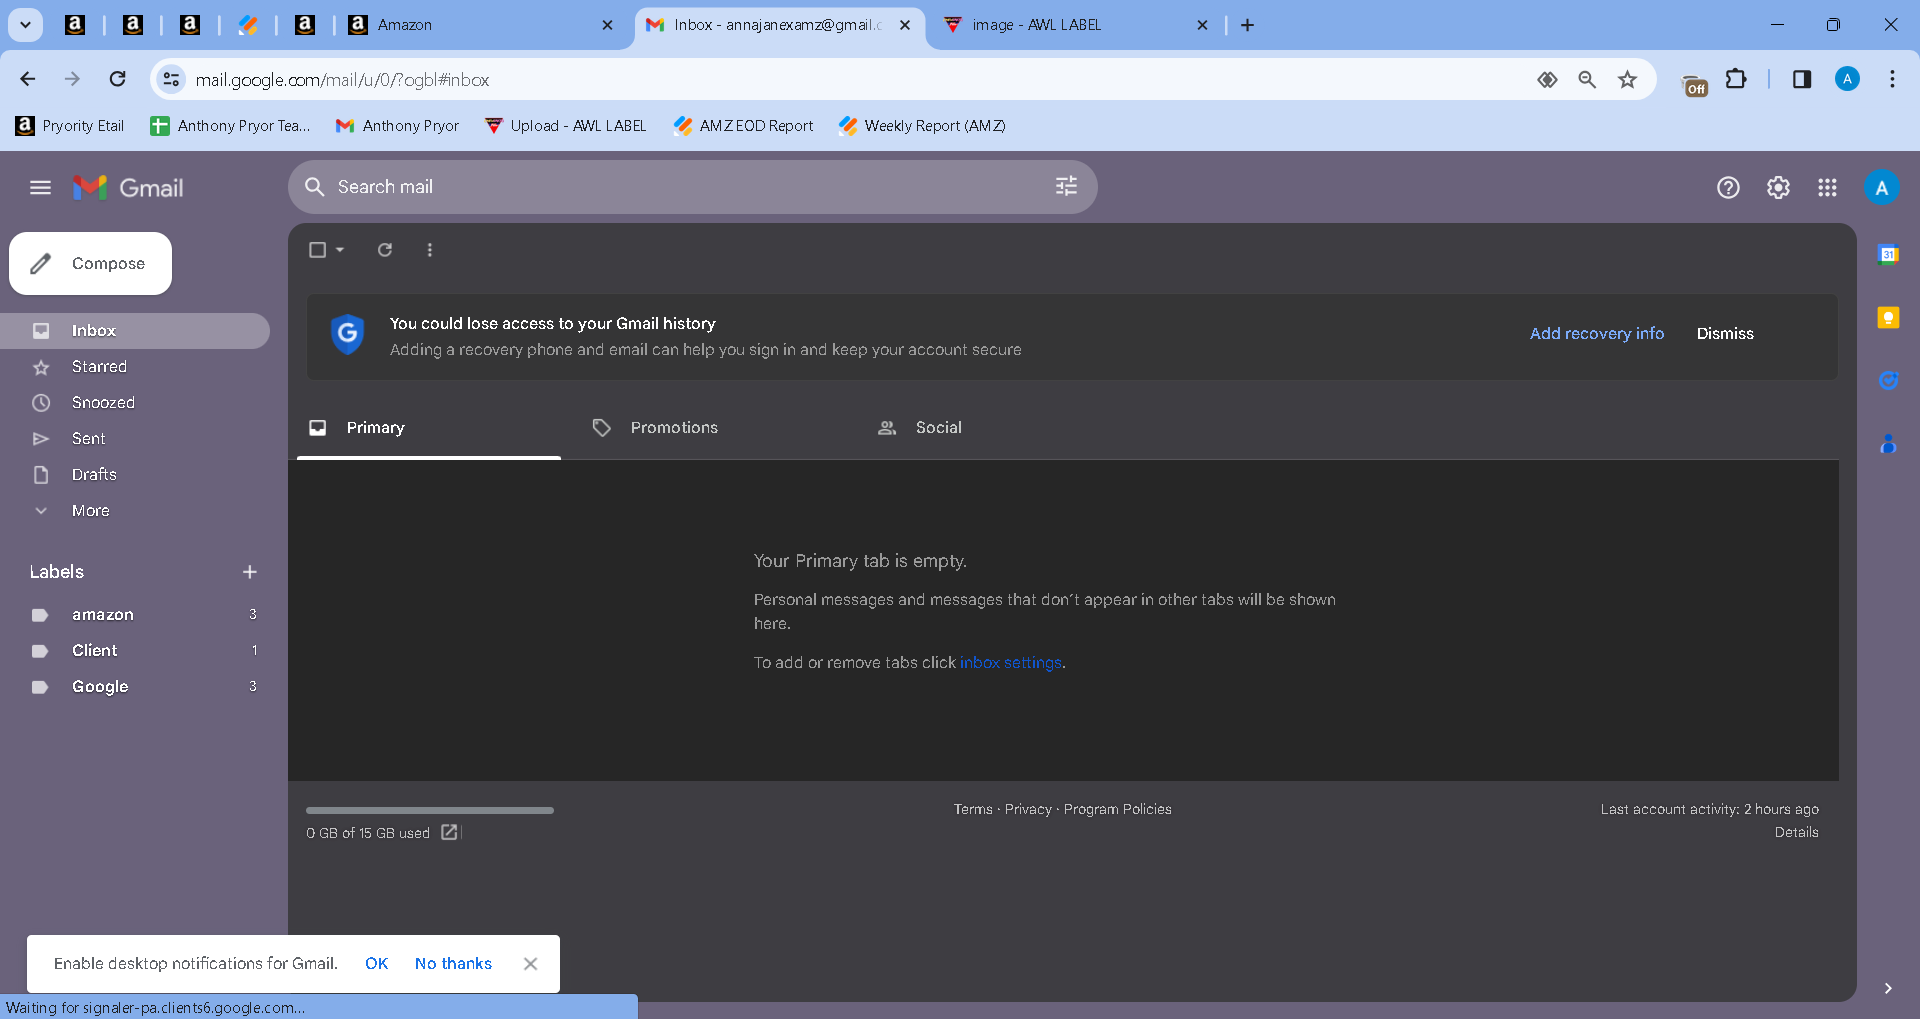1920x1019 pixels.
Task: Open Google Calendar side panel icon
Action: pyautogui.click(x=1888, y=255)
